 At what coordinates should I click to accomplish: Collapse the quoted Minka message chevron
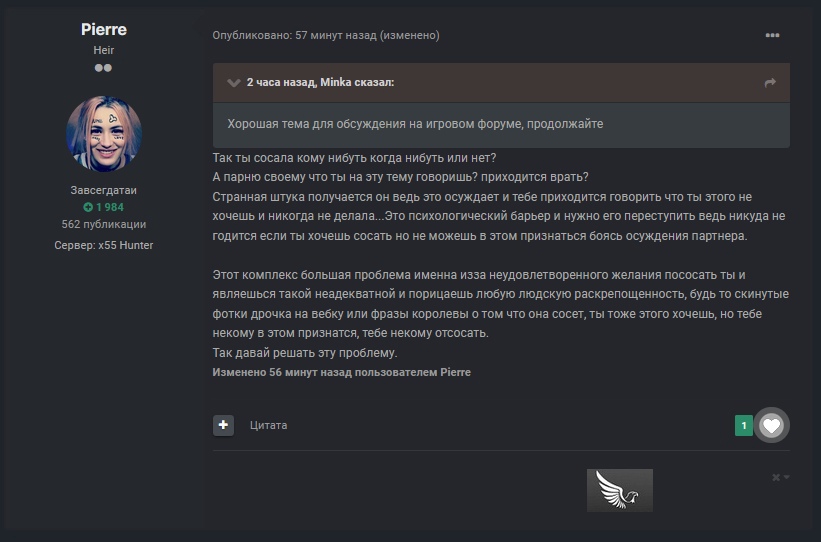coord(233,82)
